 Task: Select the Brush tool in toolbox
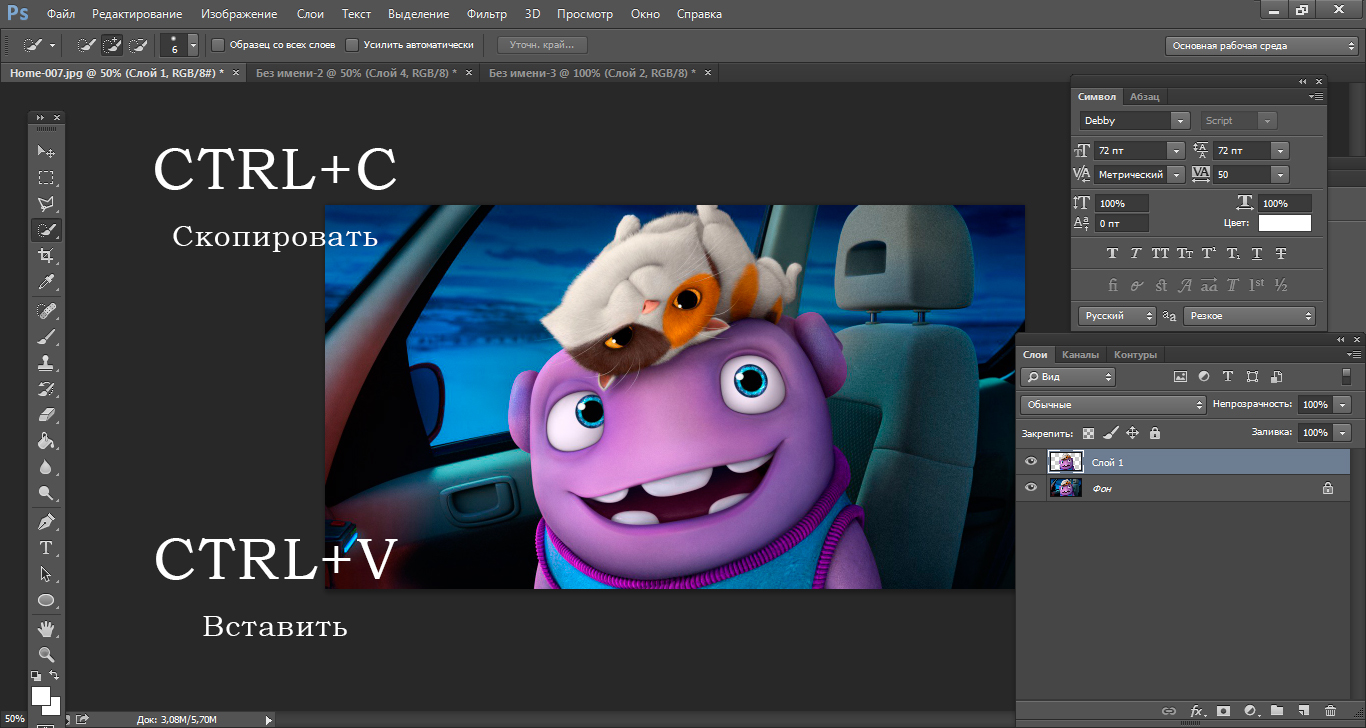tap(46, 337)
